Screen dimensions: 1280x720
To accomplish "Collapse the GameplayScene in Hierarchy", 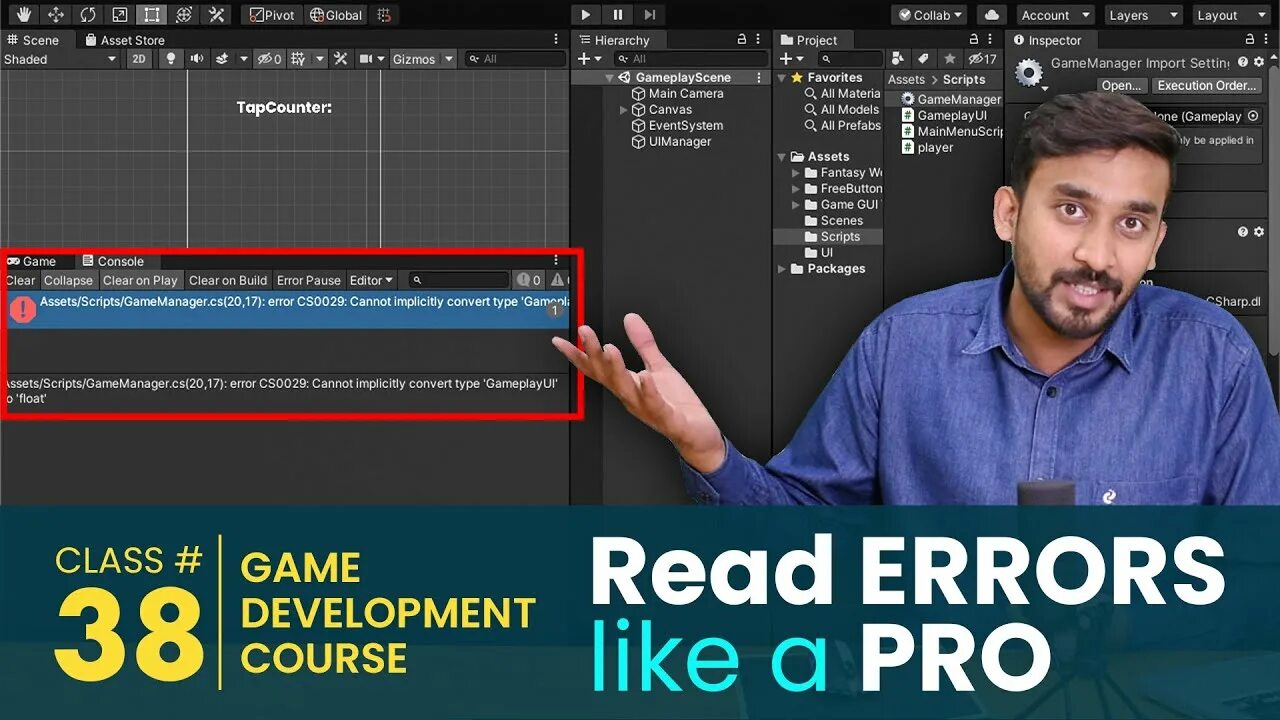I will [x=609, y=77].
